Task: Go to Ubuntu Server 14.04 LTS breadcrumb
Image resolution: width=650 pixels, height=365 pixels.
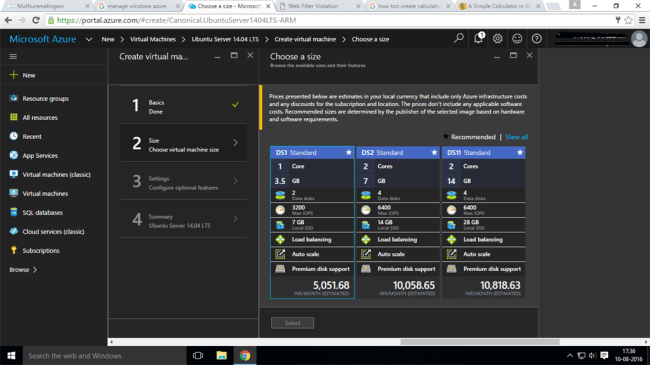Action: (225, 39)
